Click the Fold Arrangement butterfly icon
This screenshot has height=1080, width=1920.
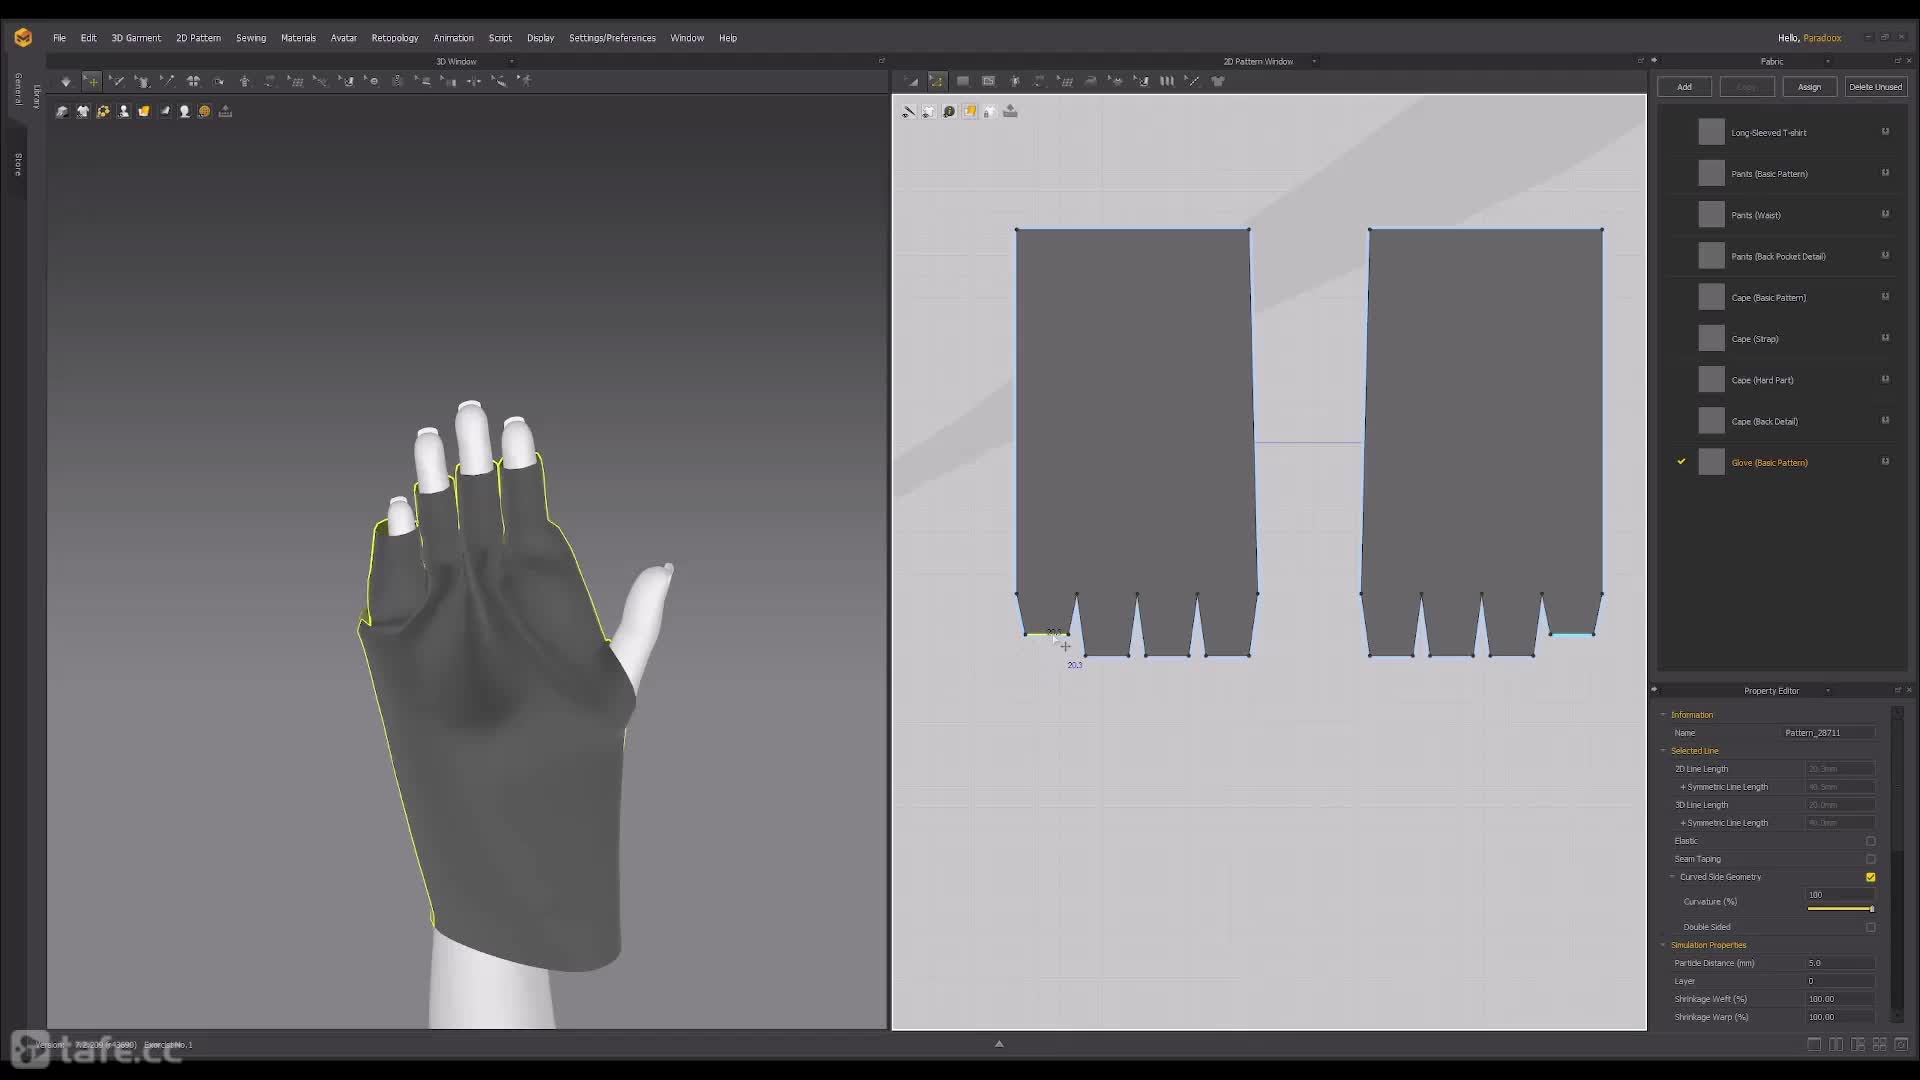[193, 81]
